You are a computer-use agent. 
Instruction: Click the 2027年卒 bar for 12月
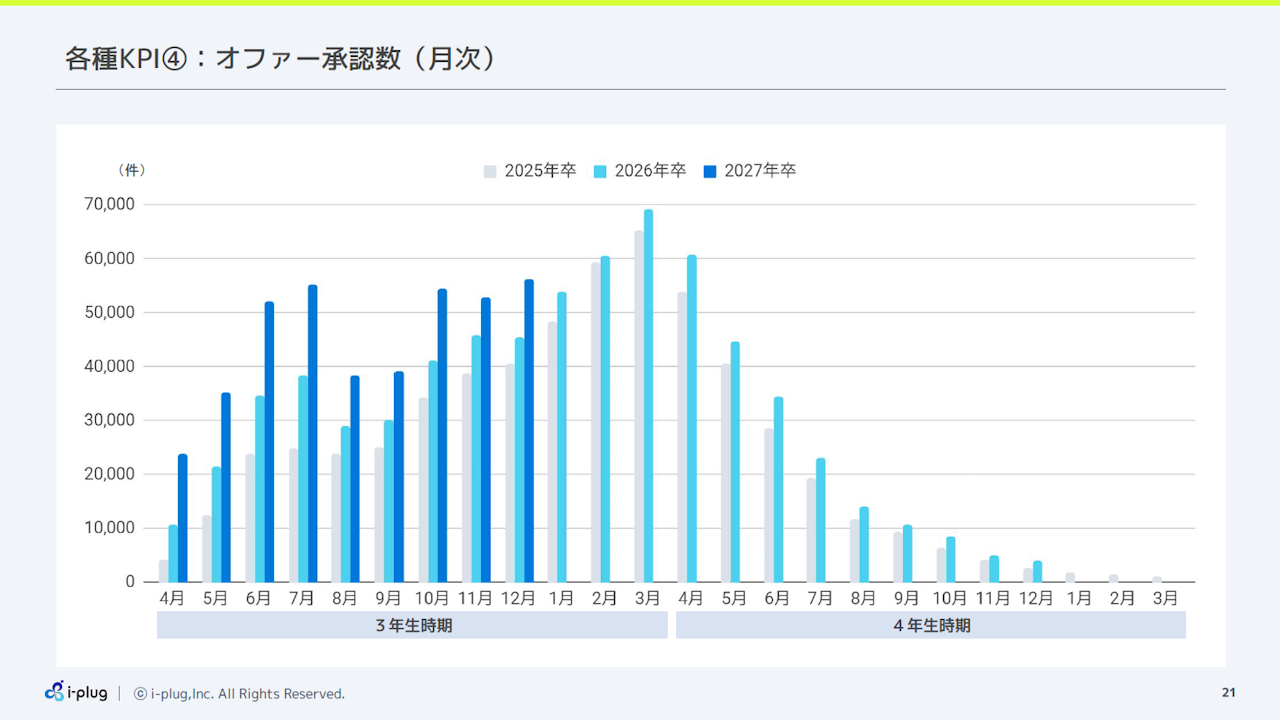tap(527, 430)
